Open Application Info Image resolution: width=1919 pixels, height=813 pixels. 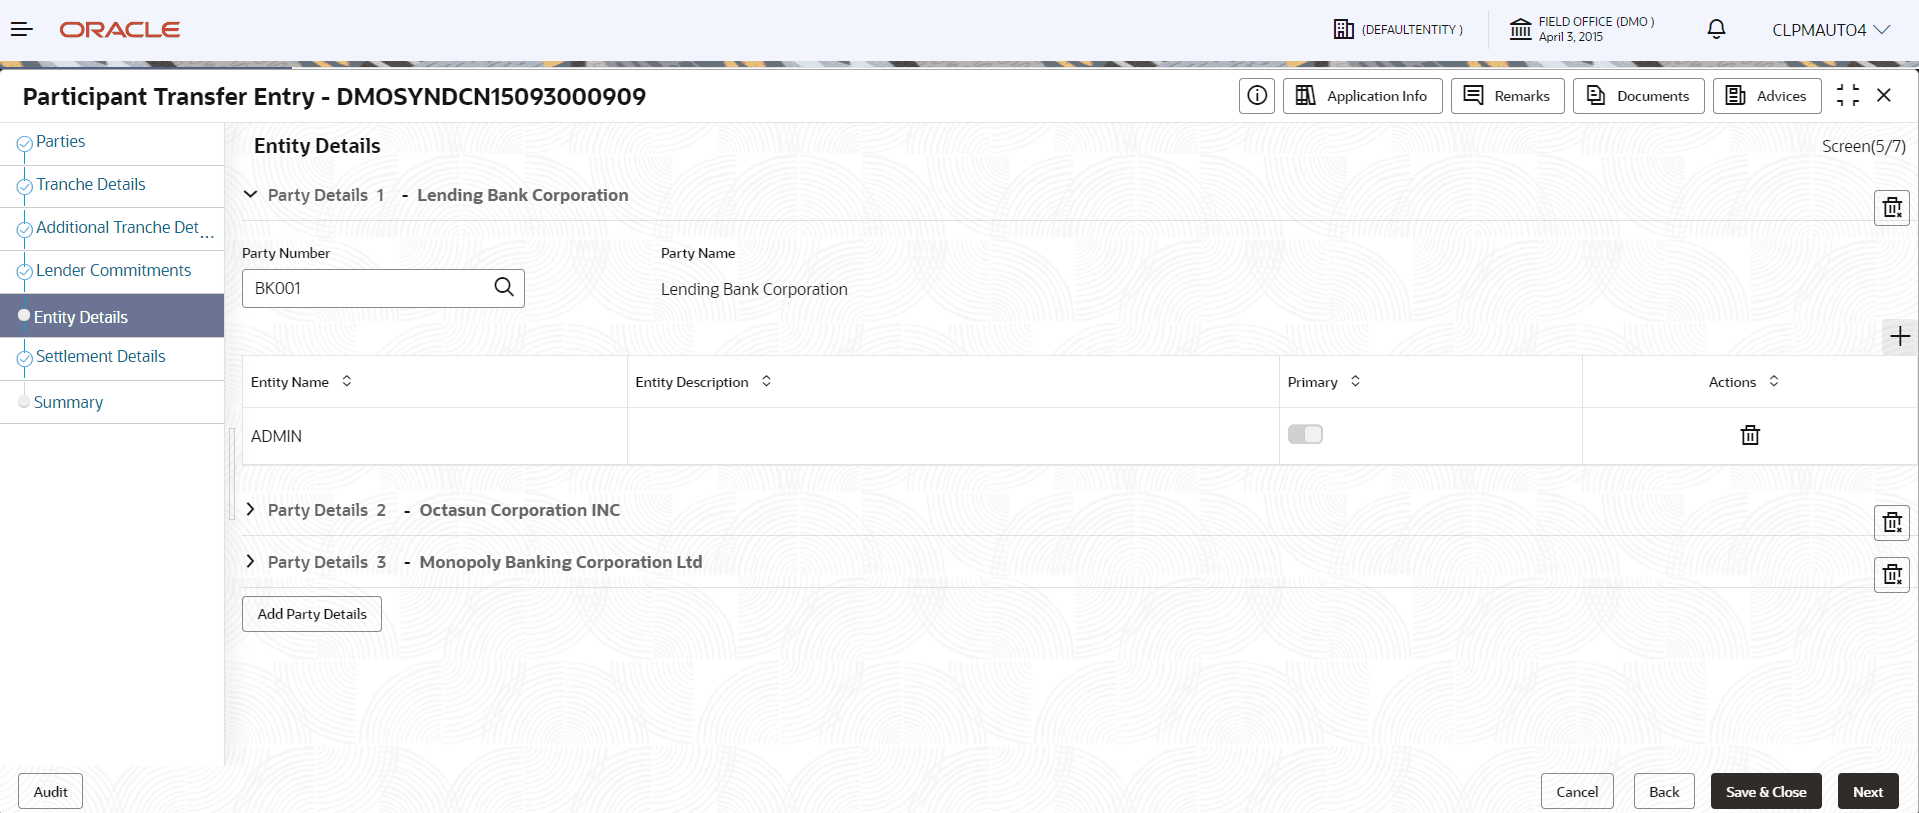pos(1363,96)
